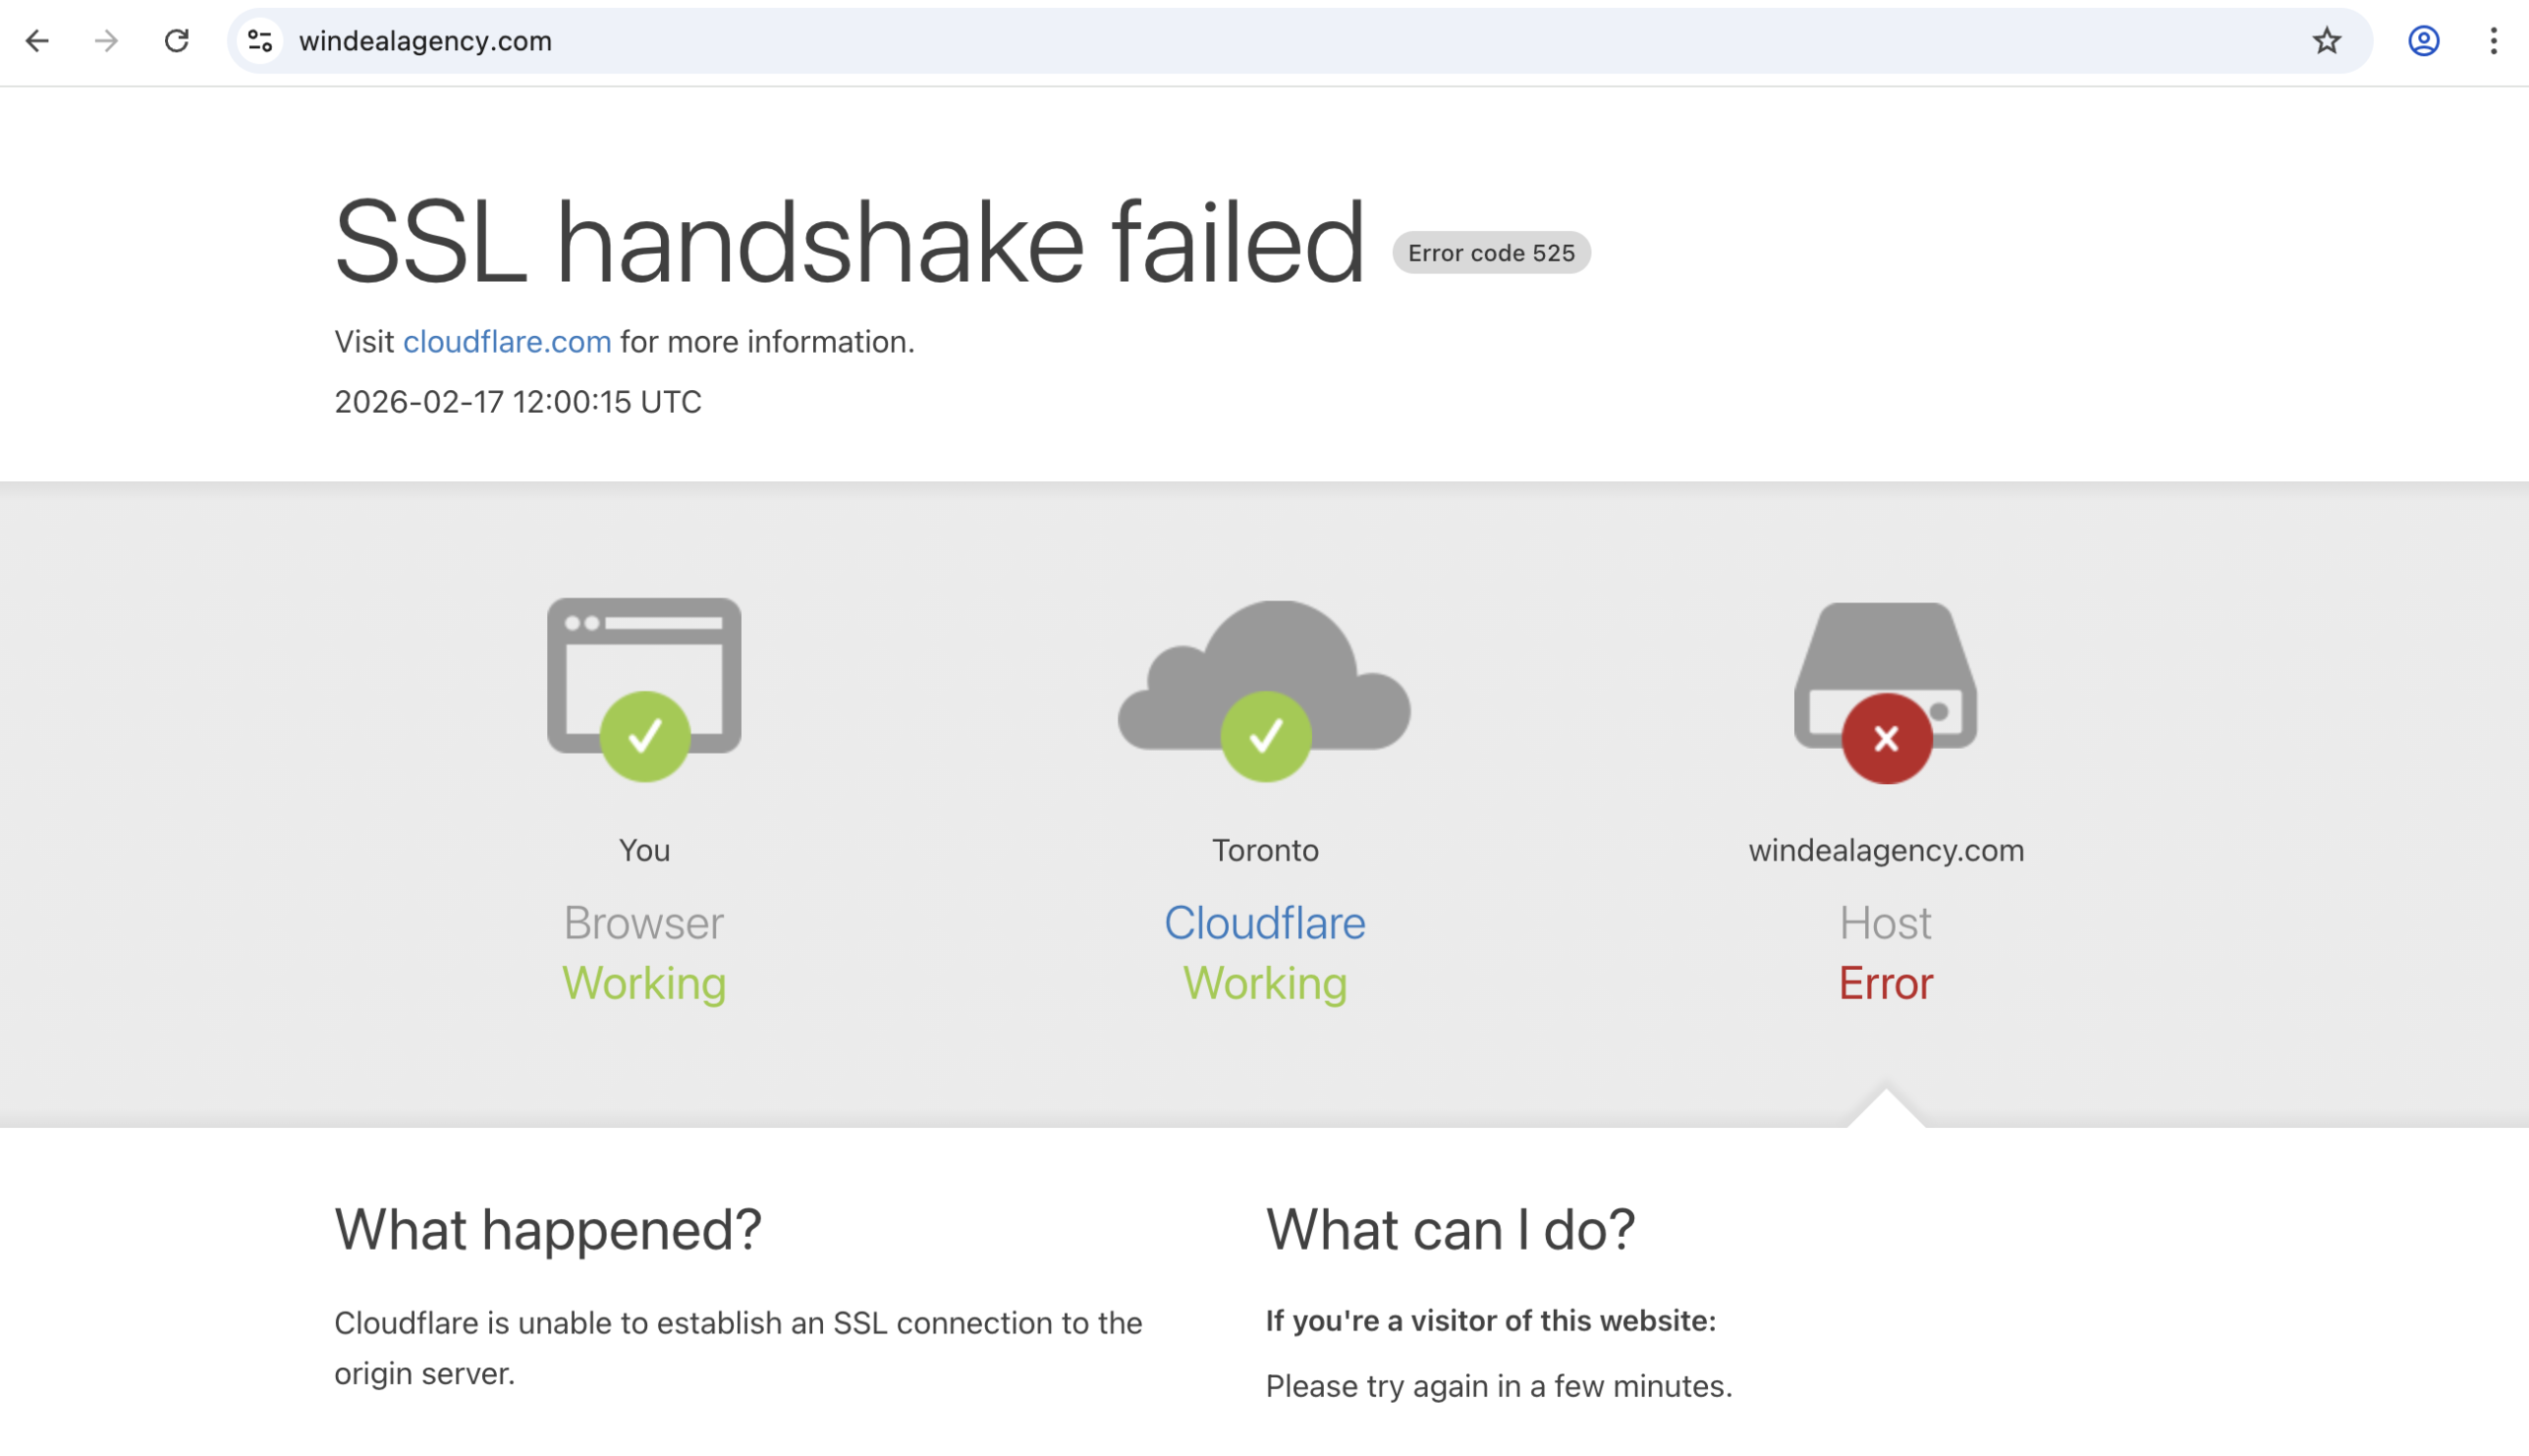The width and height of the screenshot is (2529, 1456).
Task: Bookmark this page using the star
Action: point(2327,41)
